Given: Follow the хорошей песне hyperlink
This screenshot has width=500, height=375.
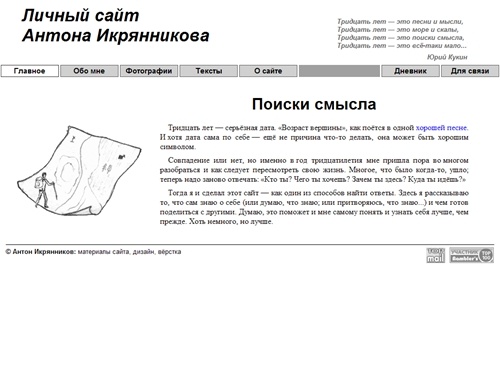Looking at the screenshot, I should pyautogui.click(x=441, y=128).
